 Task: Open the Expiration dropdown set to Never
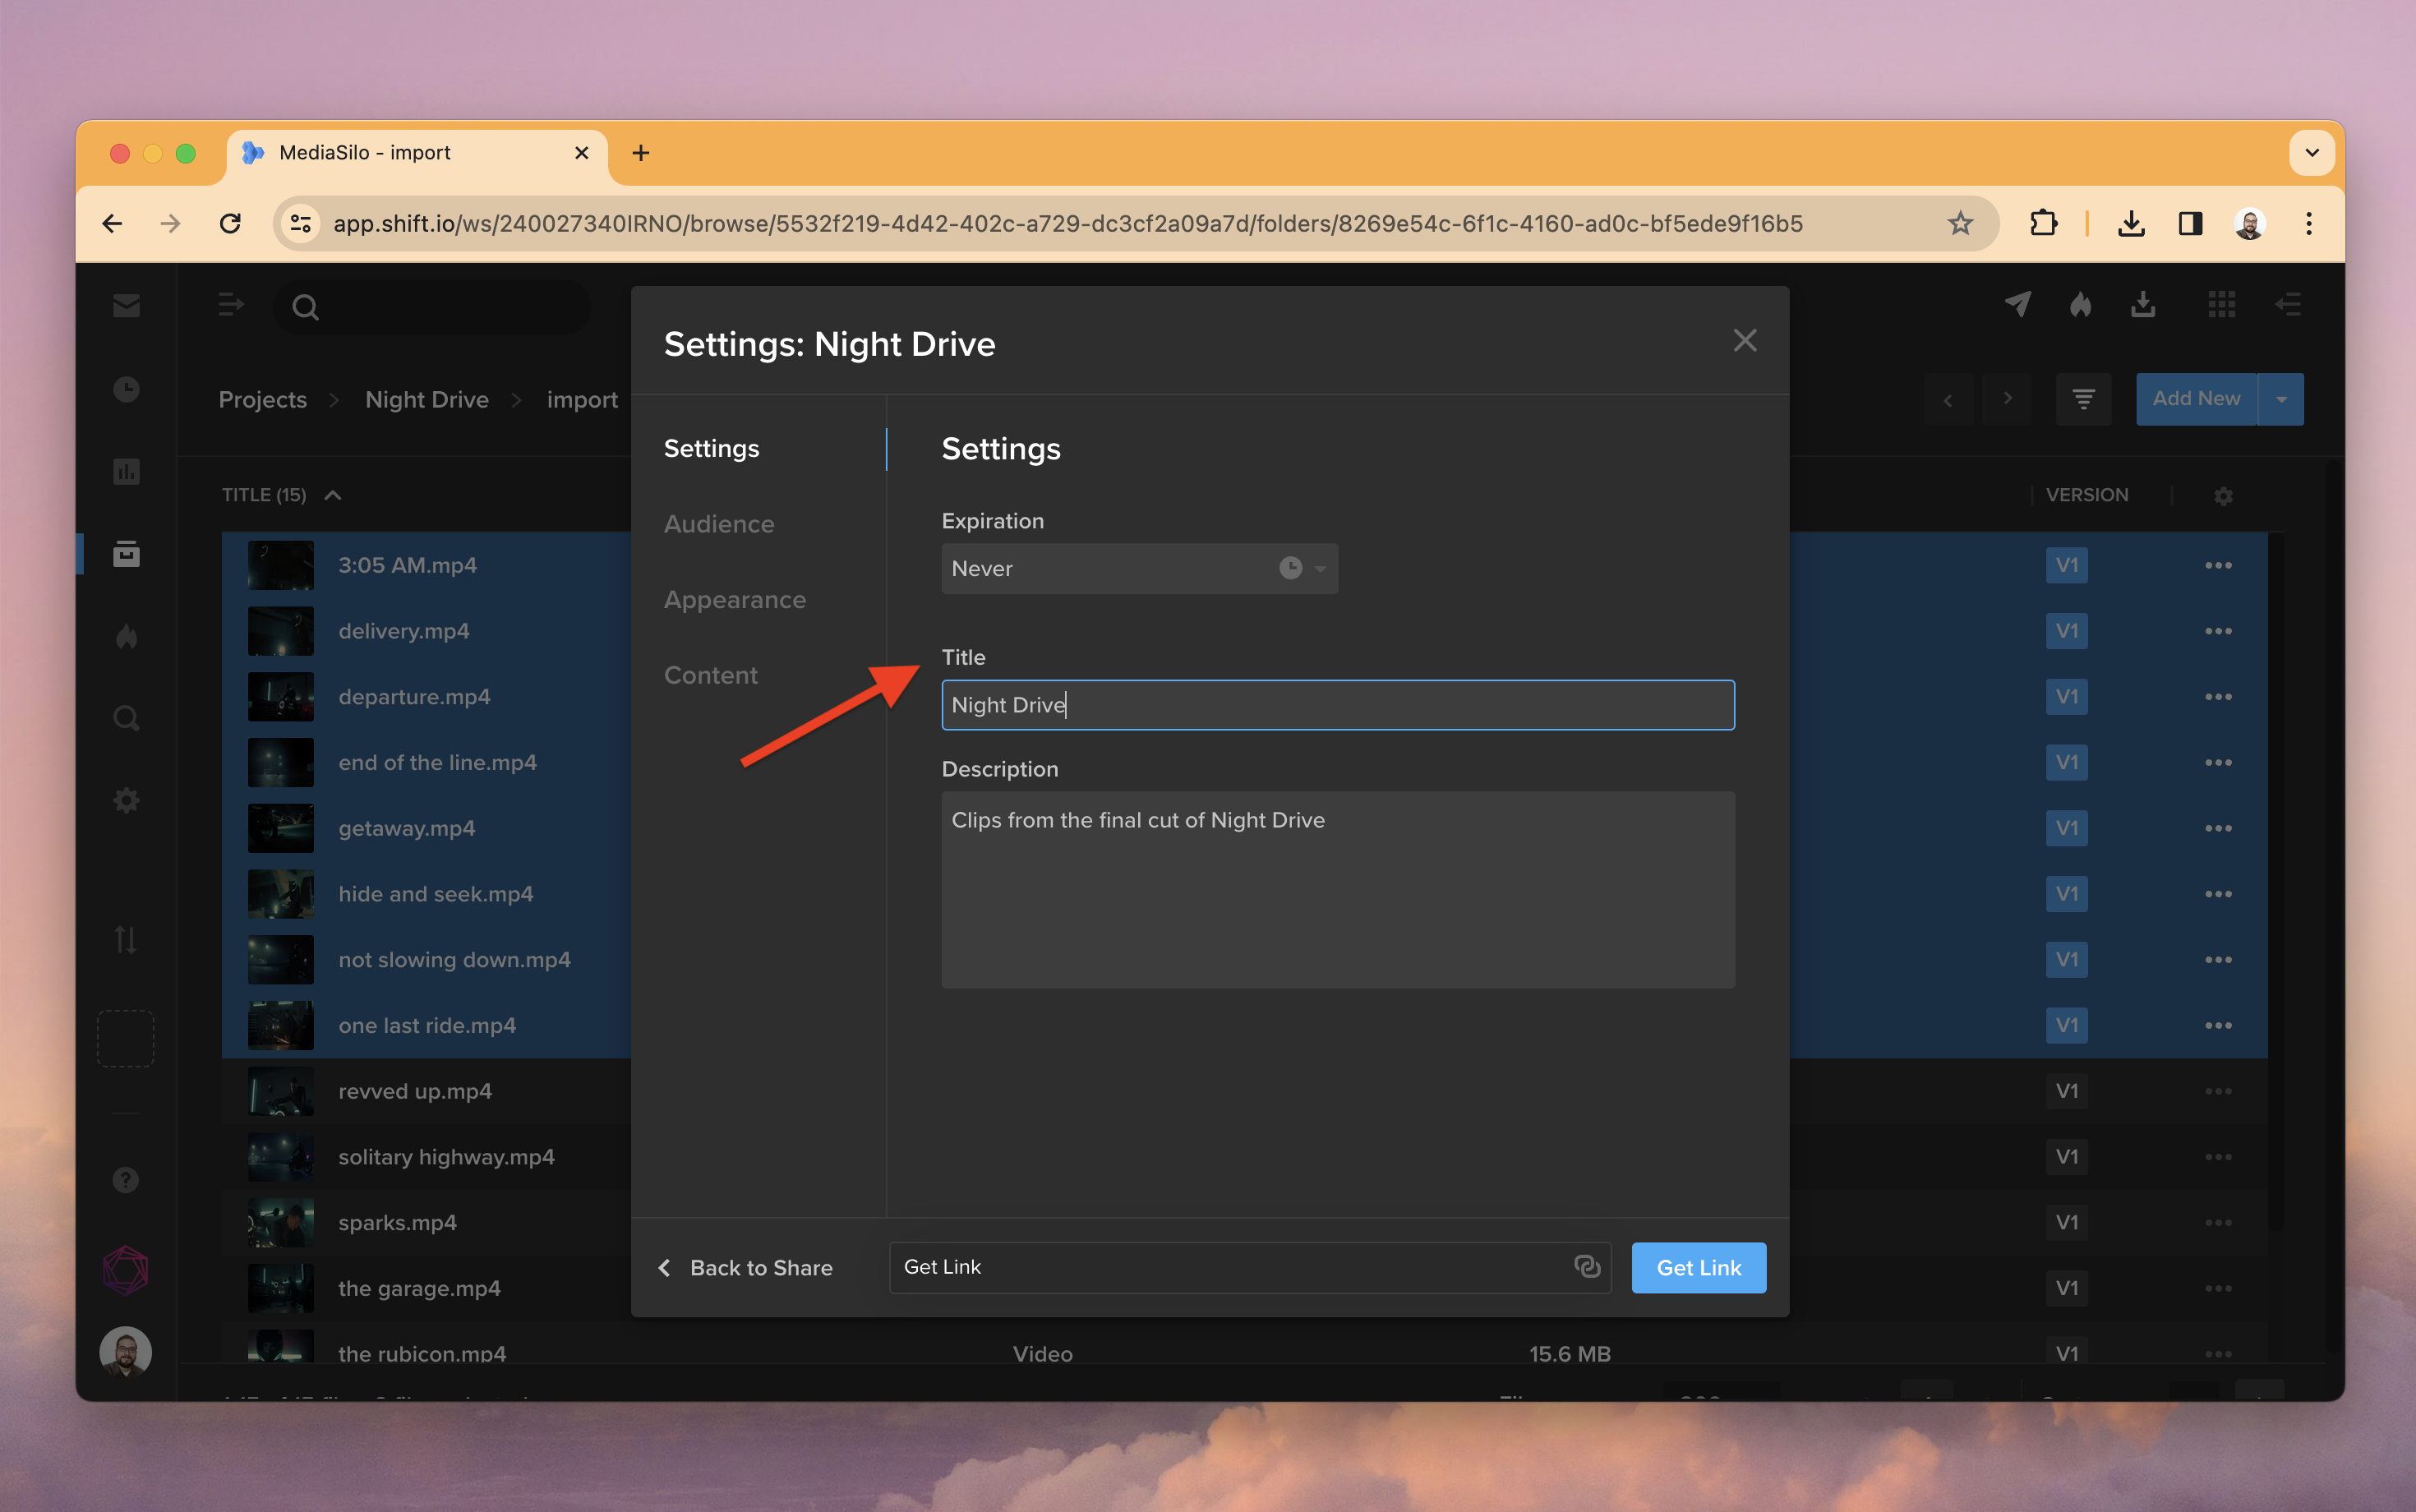coord(1139,568)
